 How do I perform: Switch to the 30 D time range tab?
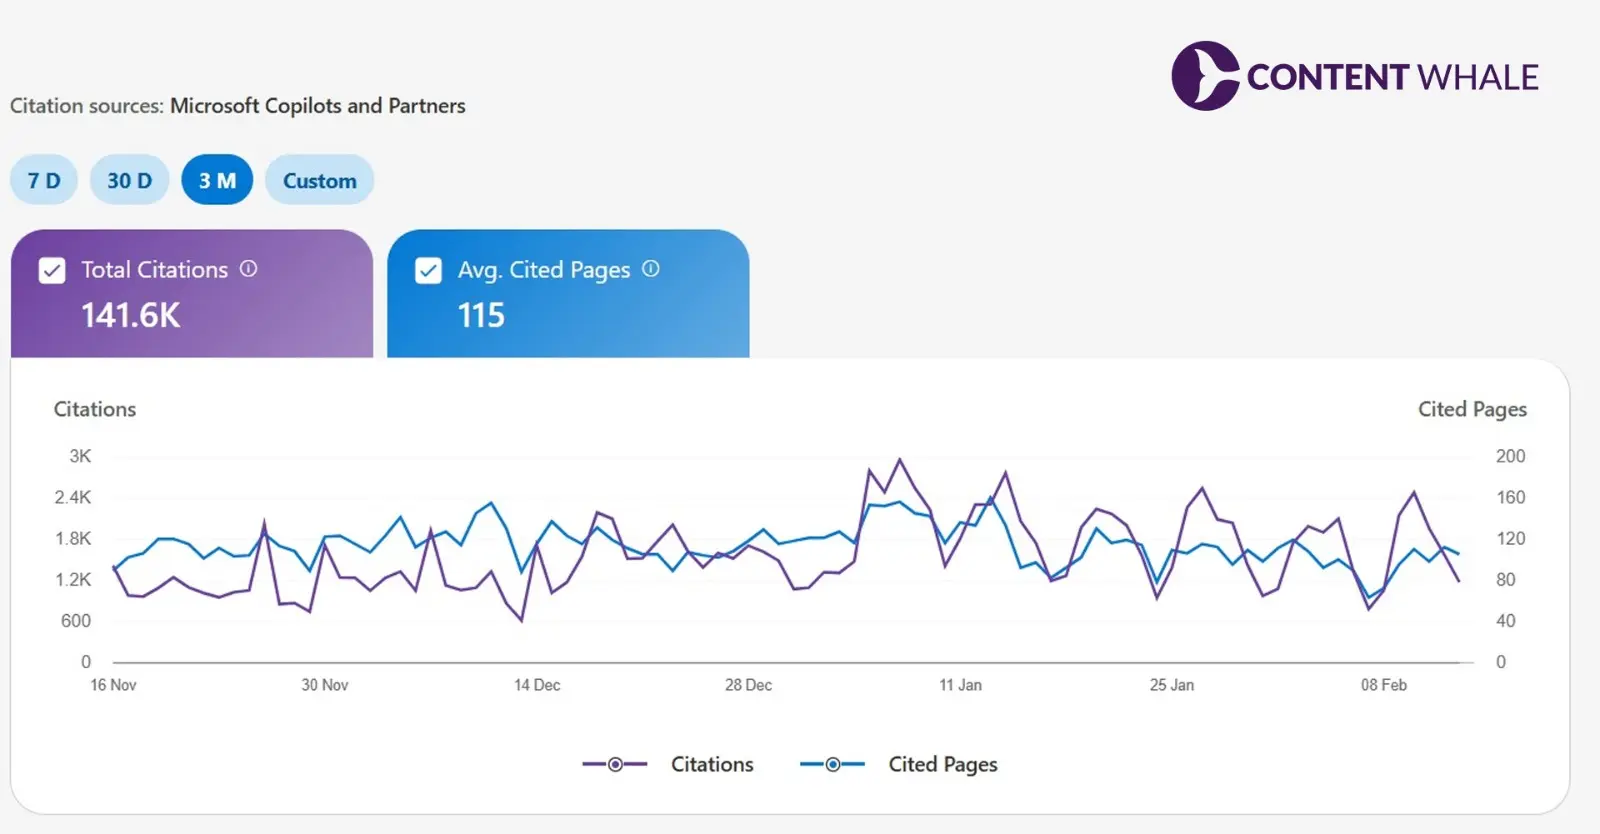[129, 180]
